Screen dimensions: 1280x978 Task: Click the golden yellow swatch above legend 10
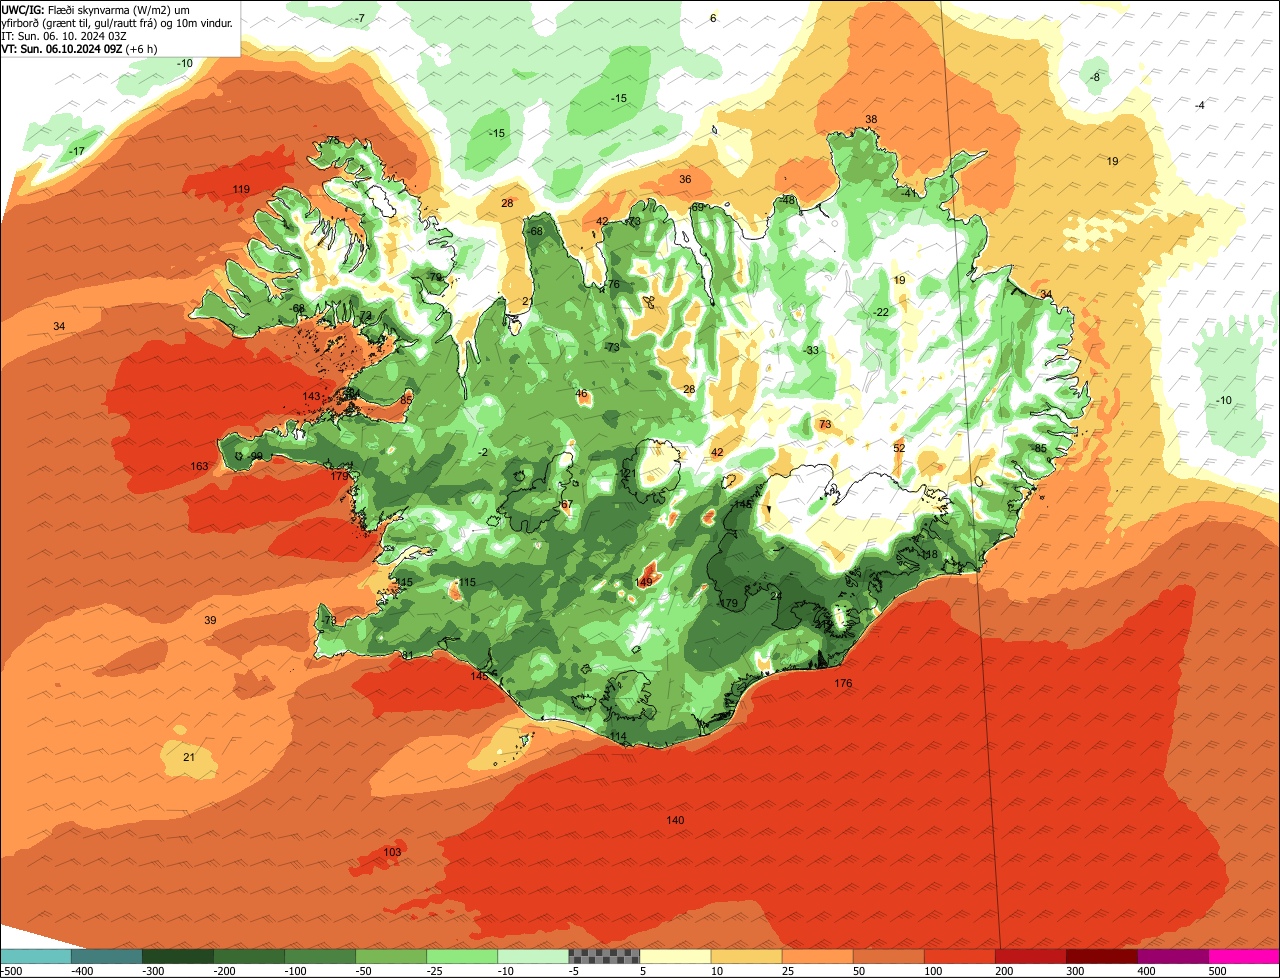coord(746,956)
